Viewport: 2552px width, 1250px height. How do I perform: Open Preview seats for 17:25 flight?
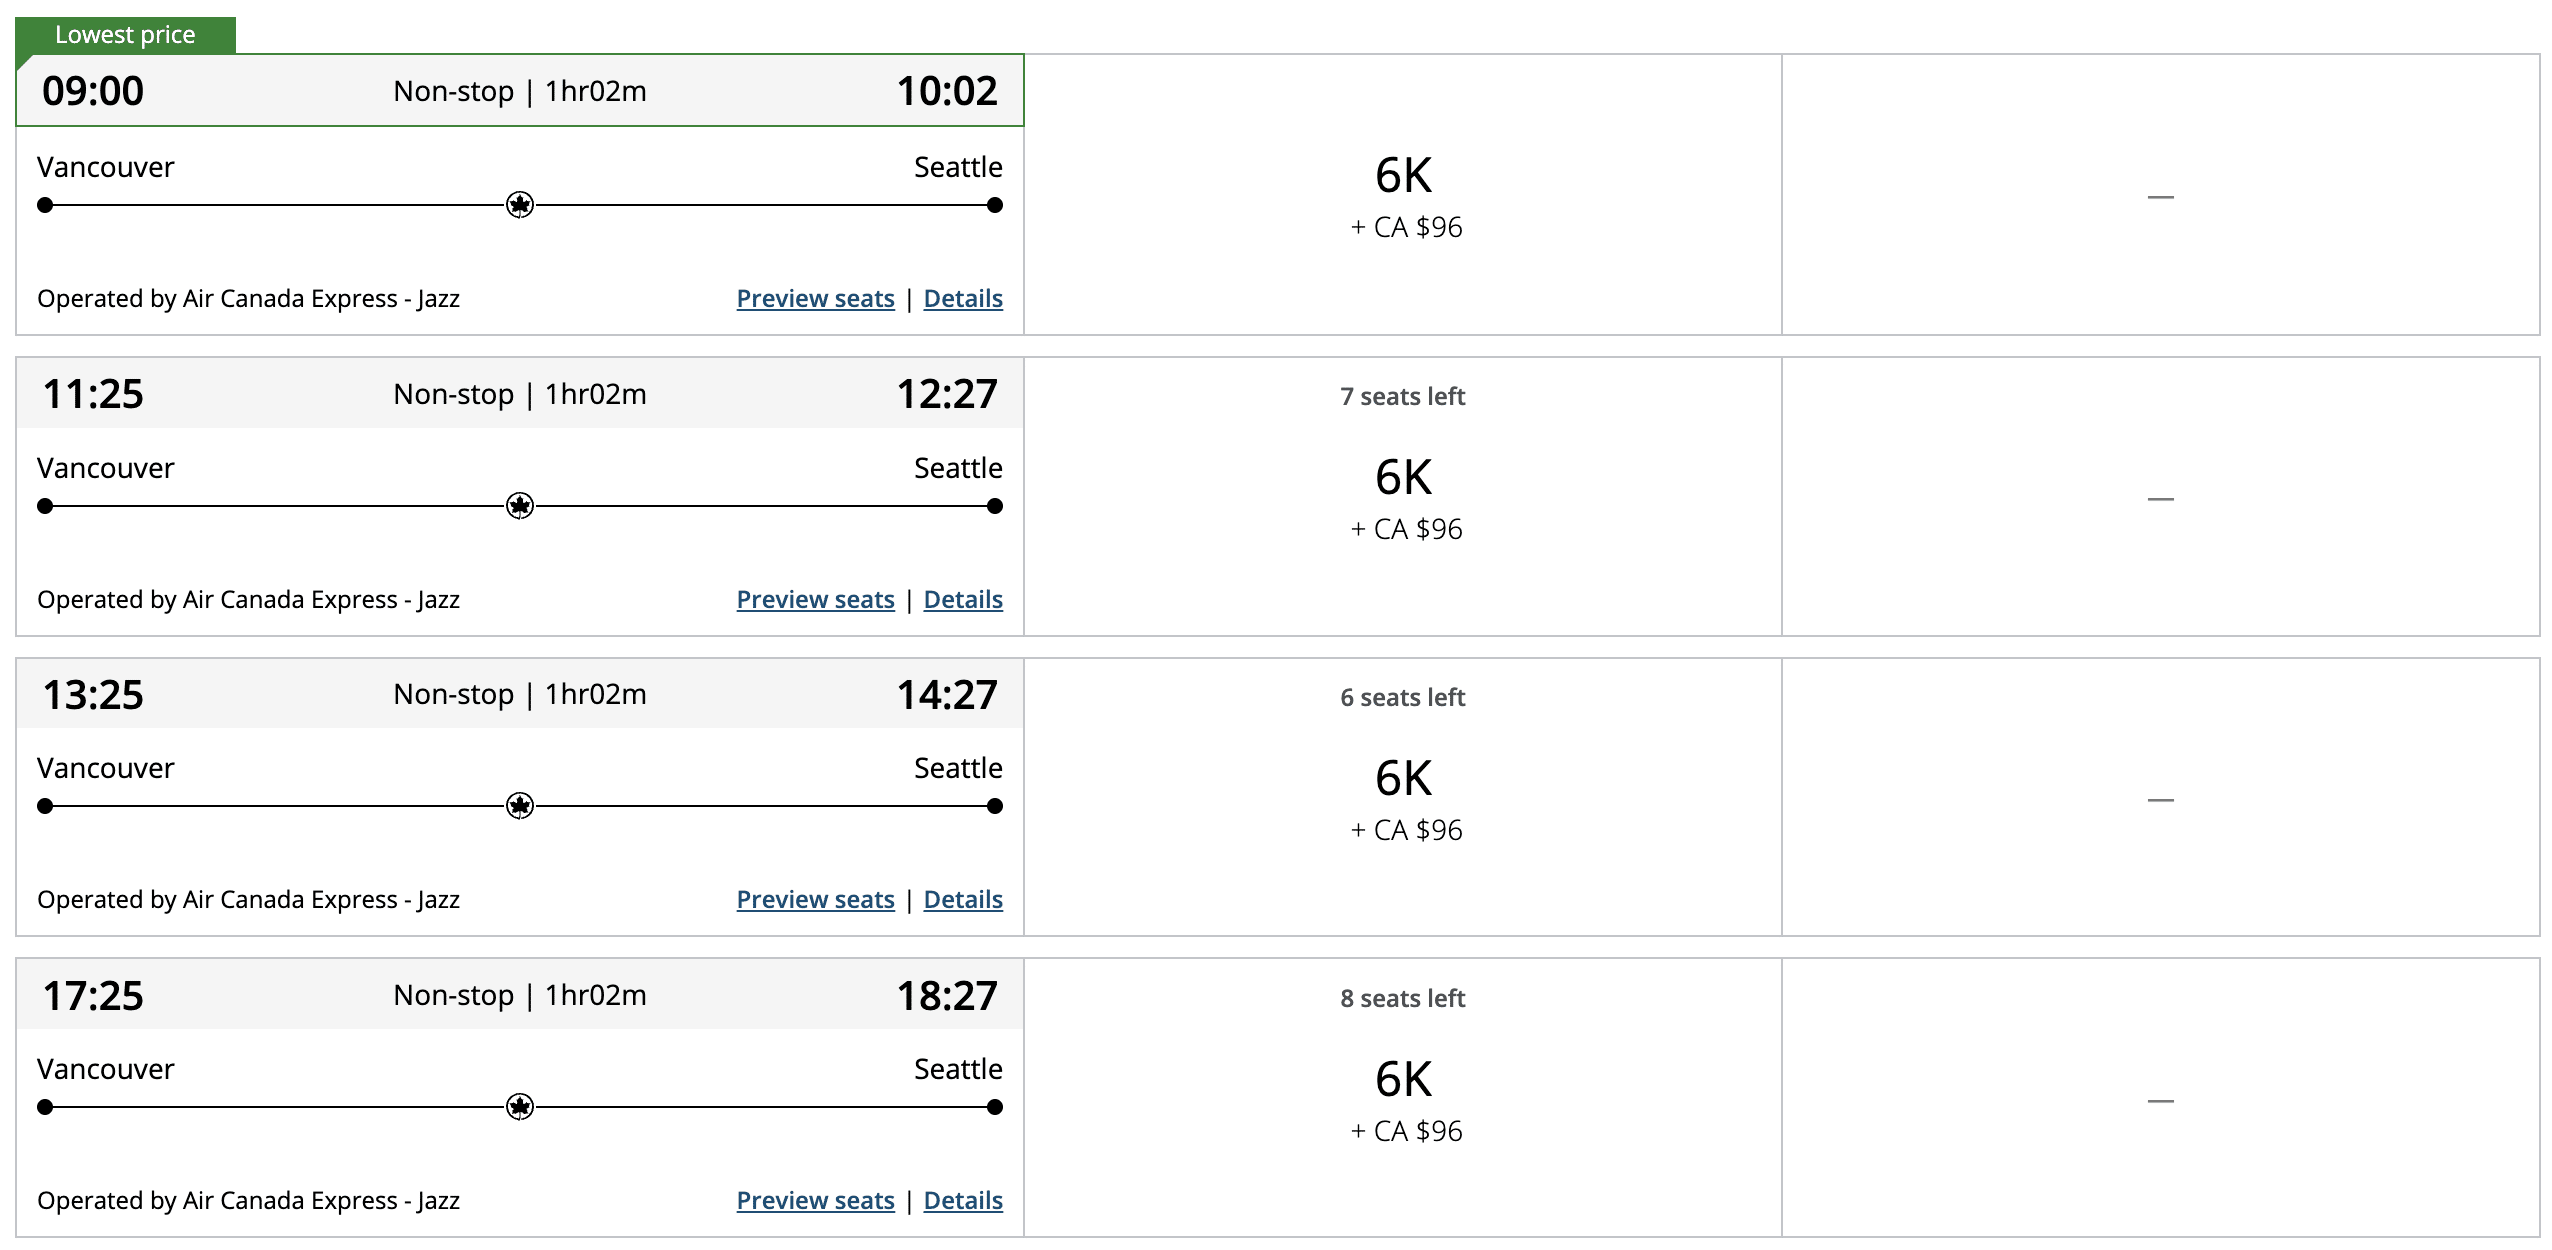[x=815, y=1201]
